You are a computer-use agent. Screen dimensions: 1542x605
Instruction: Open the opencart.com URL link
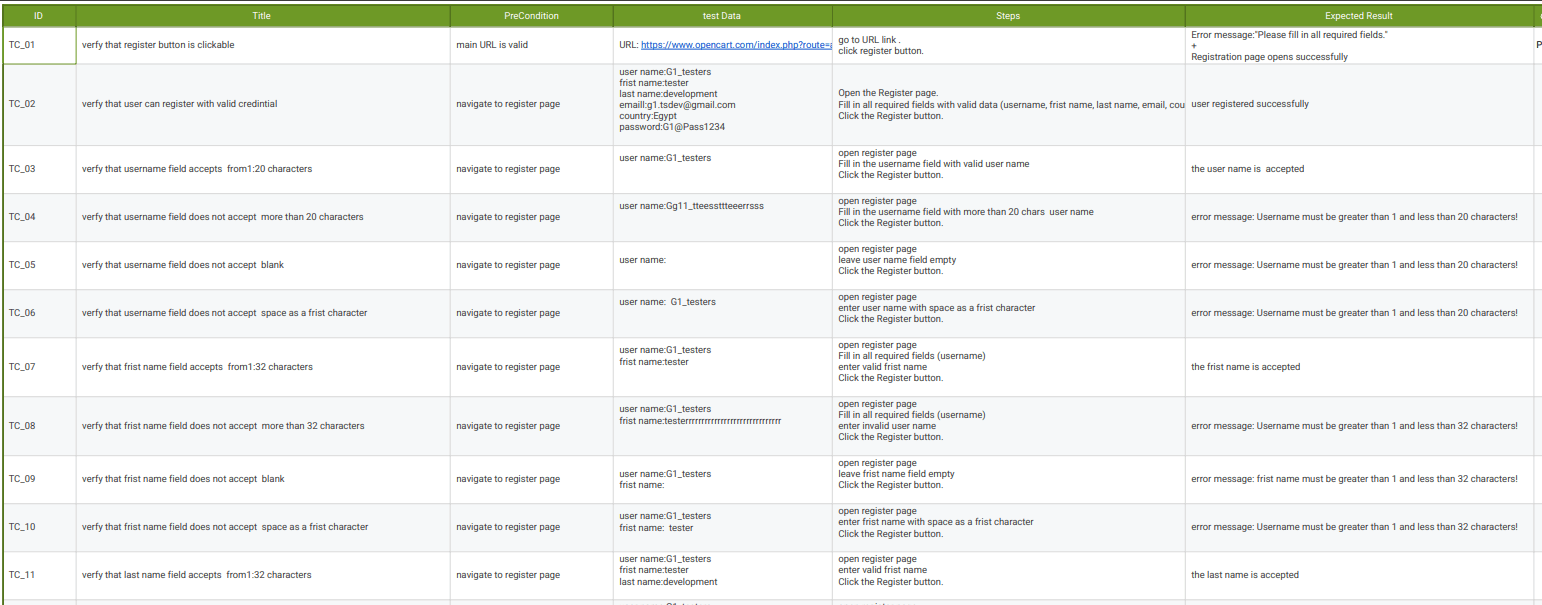735,45
